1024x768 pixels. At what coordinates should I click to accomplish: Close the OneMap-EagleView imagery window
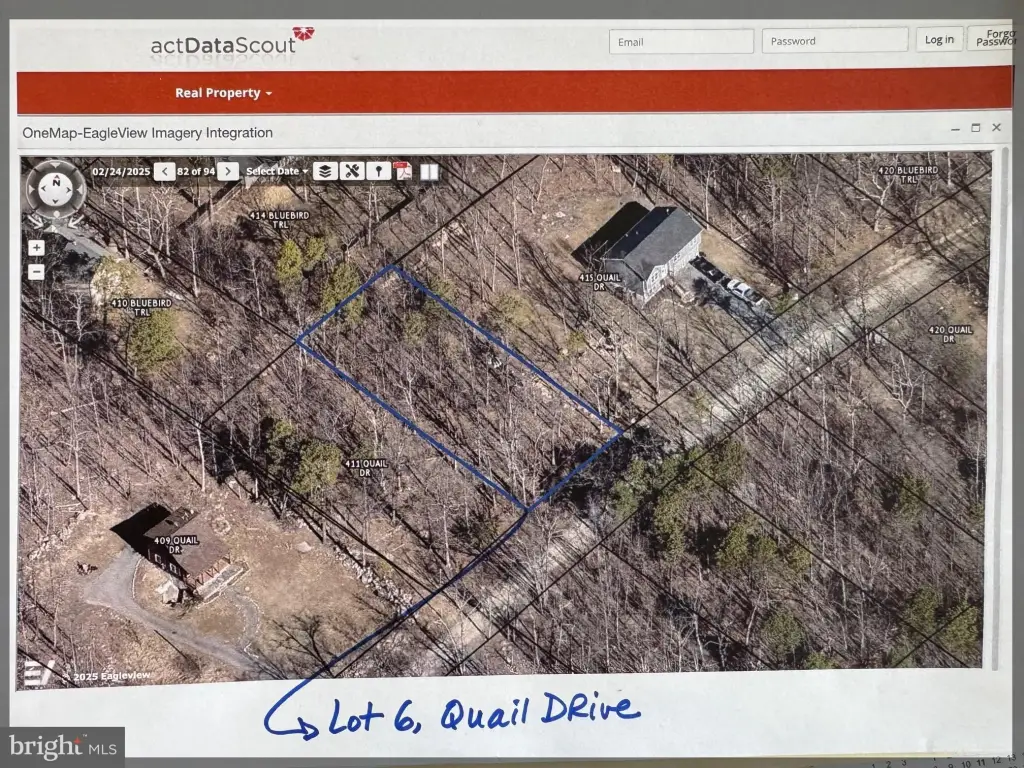pyautogui.click(x=996, y=128)
